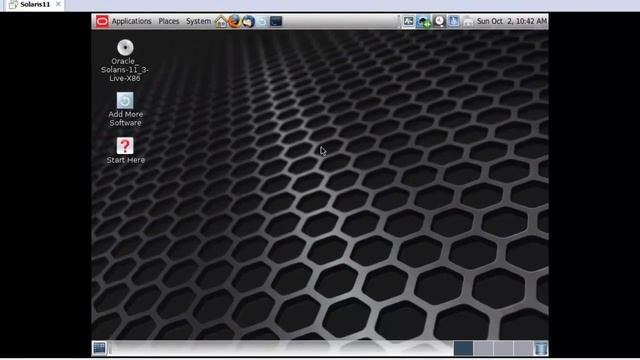The height and width of the screenshot is (360, 640).
Task: Click the Show Desktop button in bottom panel
Action: [99, 348]
